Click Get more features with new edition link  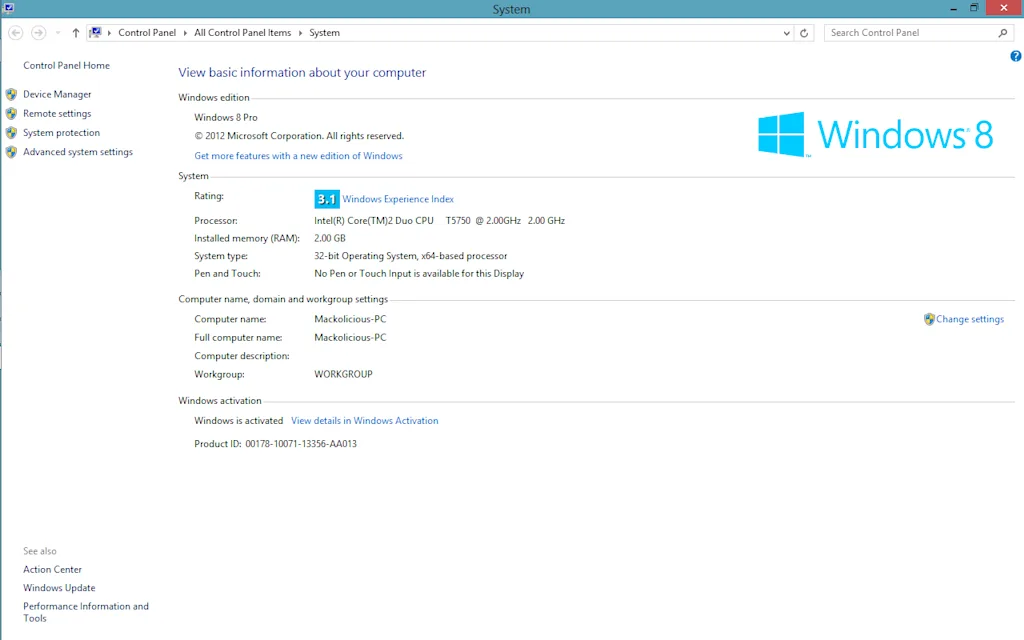(298, 156)
